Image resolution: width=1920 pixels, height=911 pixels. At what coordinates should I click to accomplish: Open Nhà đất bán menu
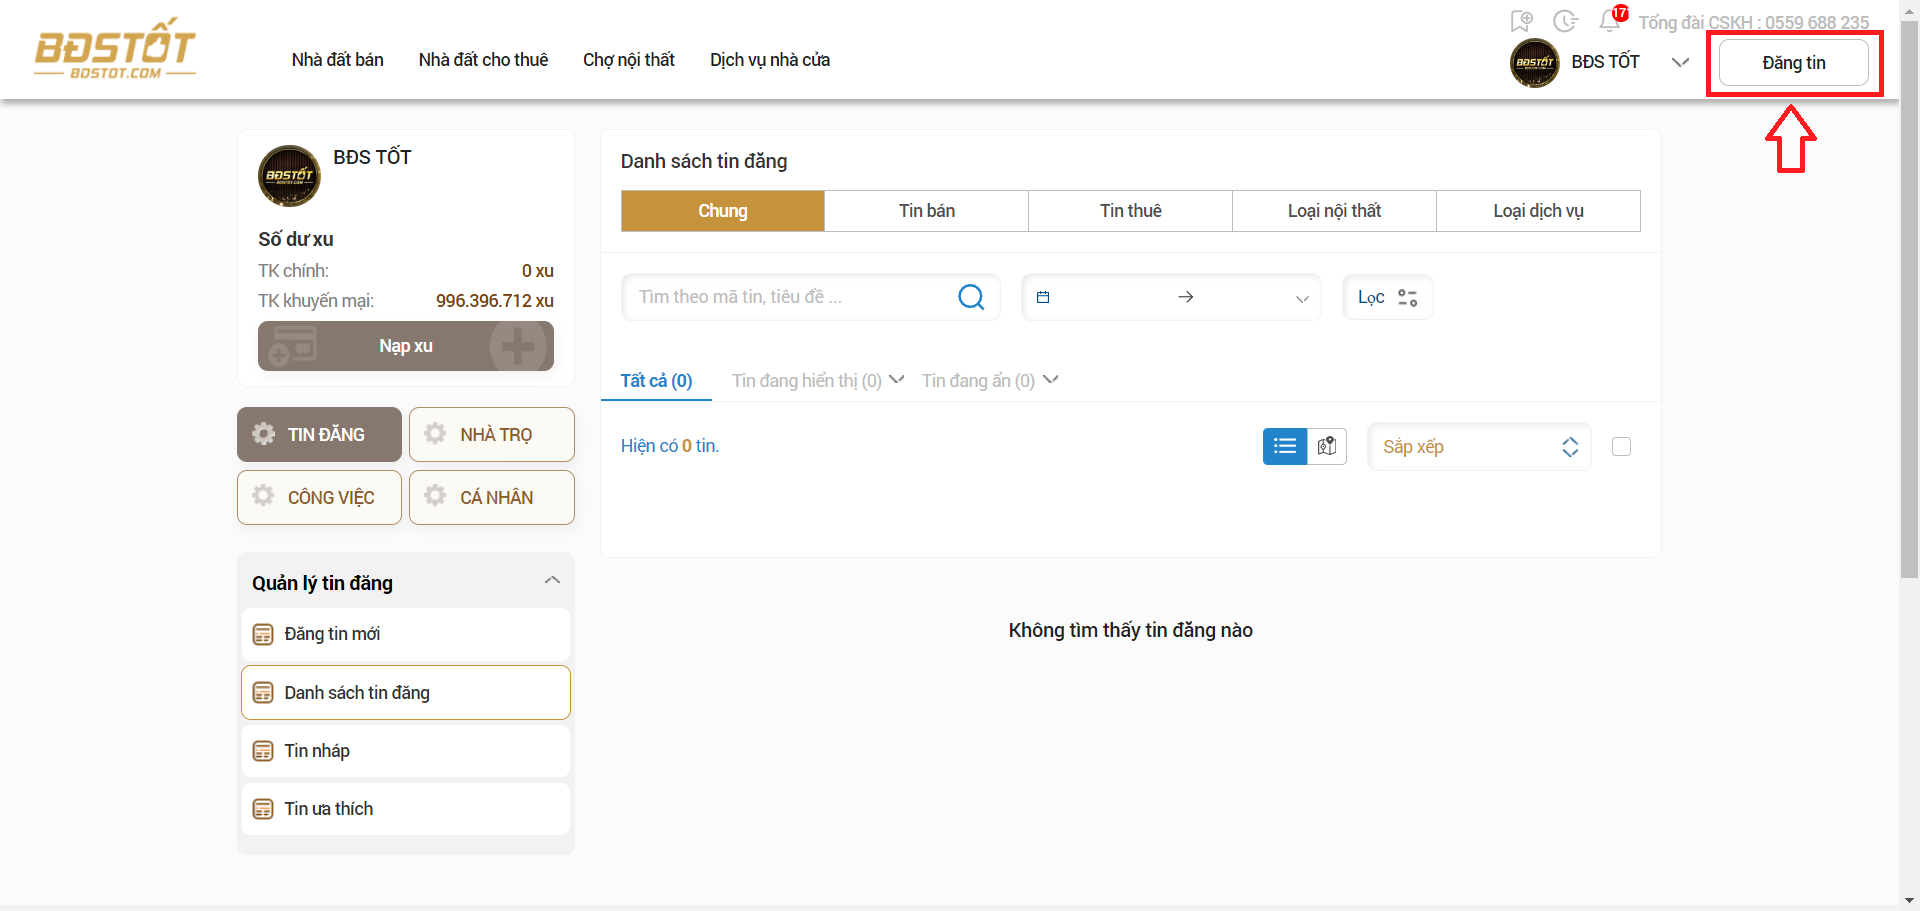pyautogui.click(x=337, y=60)
